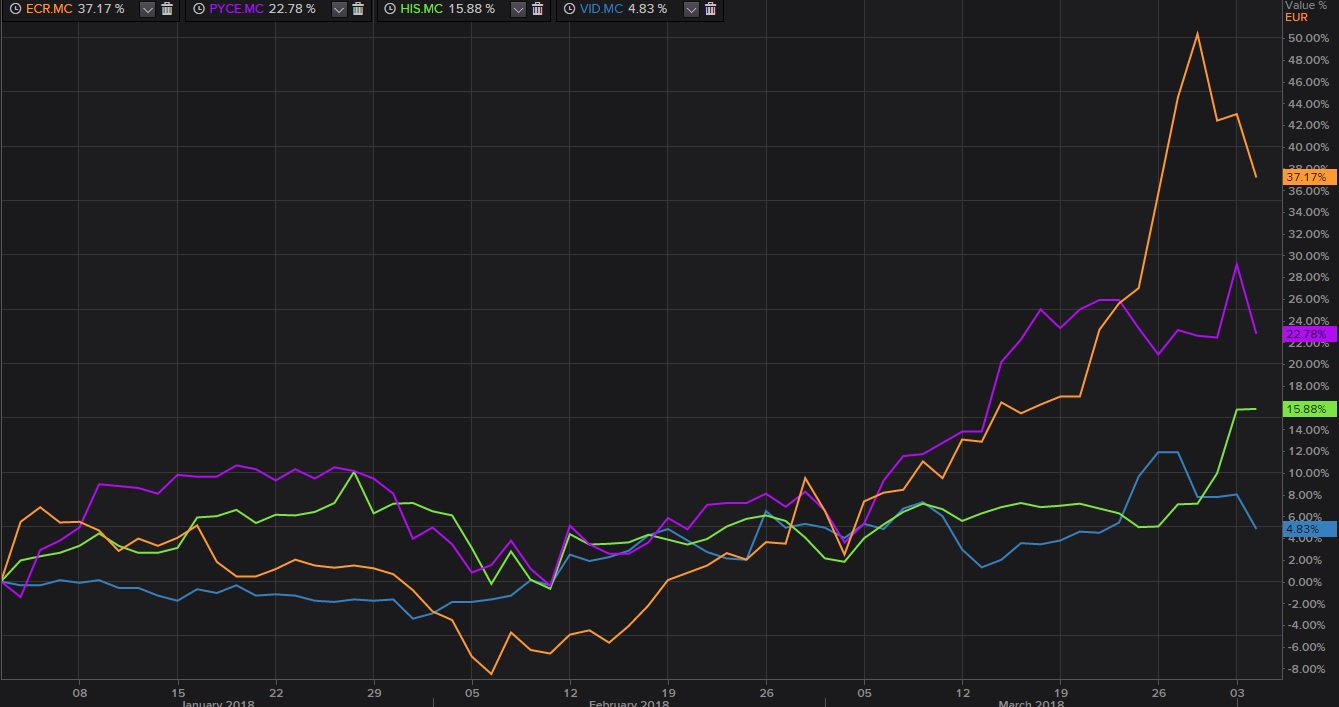This screenshot has height=707, width=1339.
Task: Click the February 2018 month label
Action: point(628,703)
